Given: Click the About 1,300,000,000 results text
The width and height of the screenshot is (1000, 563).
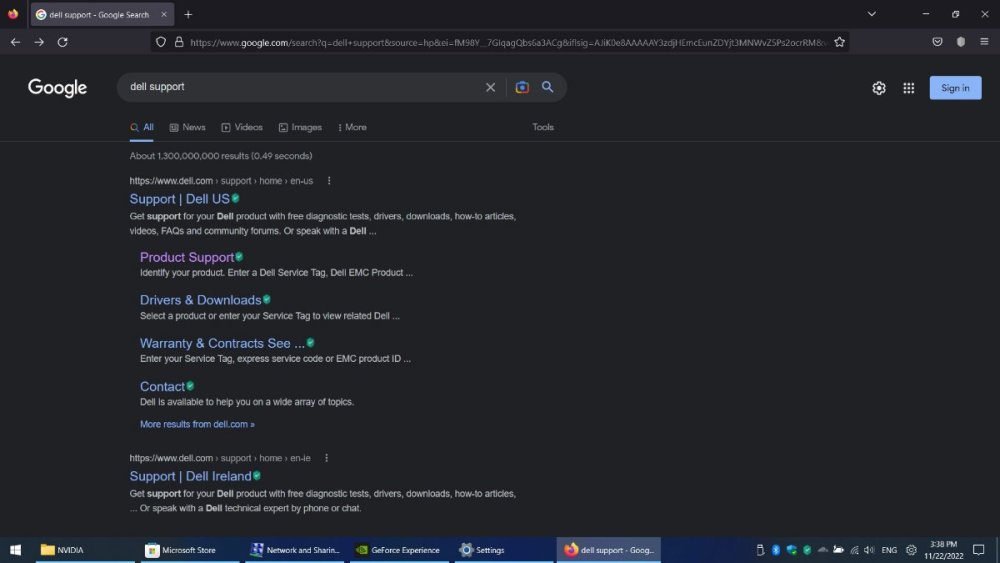Looking at the screenshot, I should [221, 156].
